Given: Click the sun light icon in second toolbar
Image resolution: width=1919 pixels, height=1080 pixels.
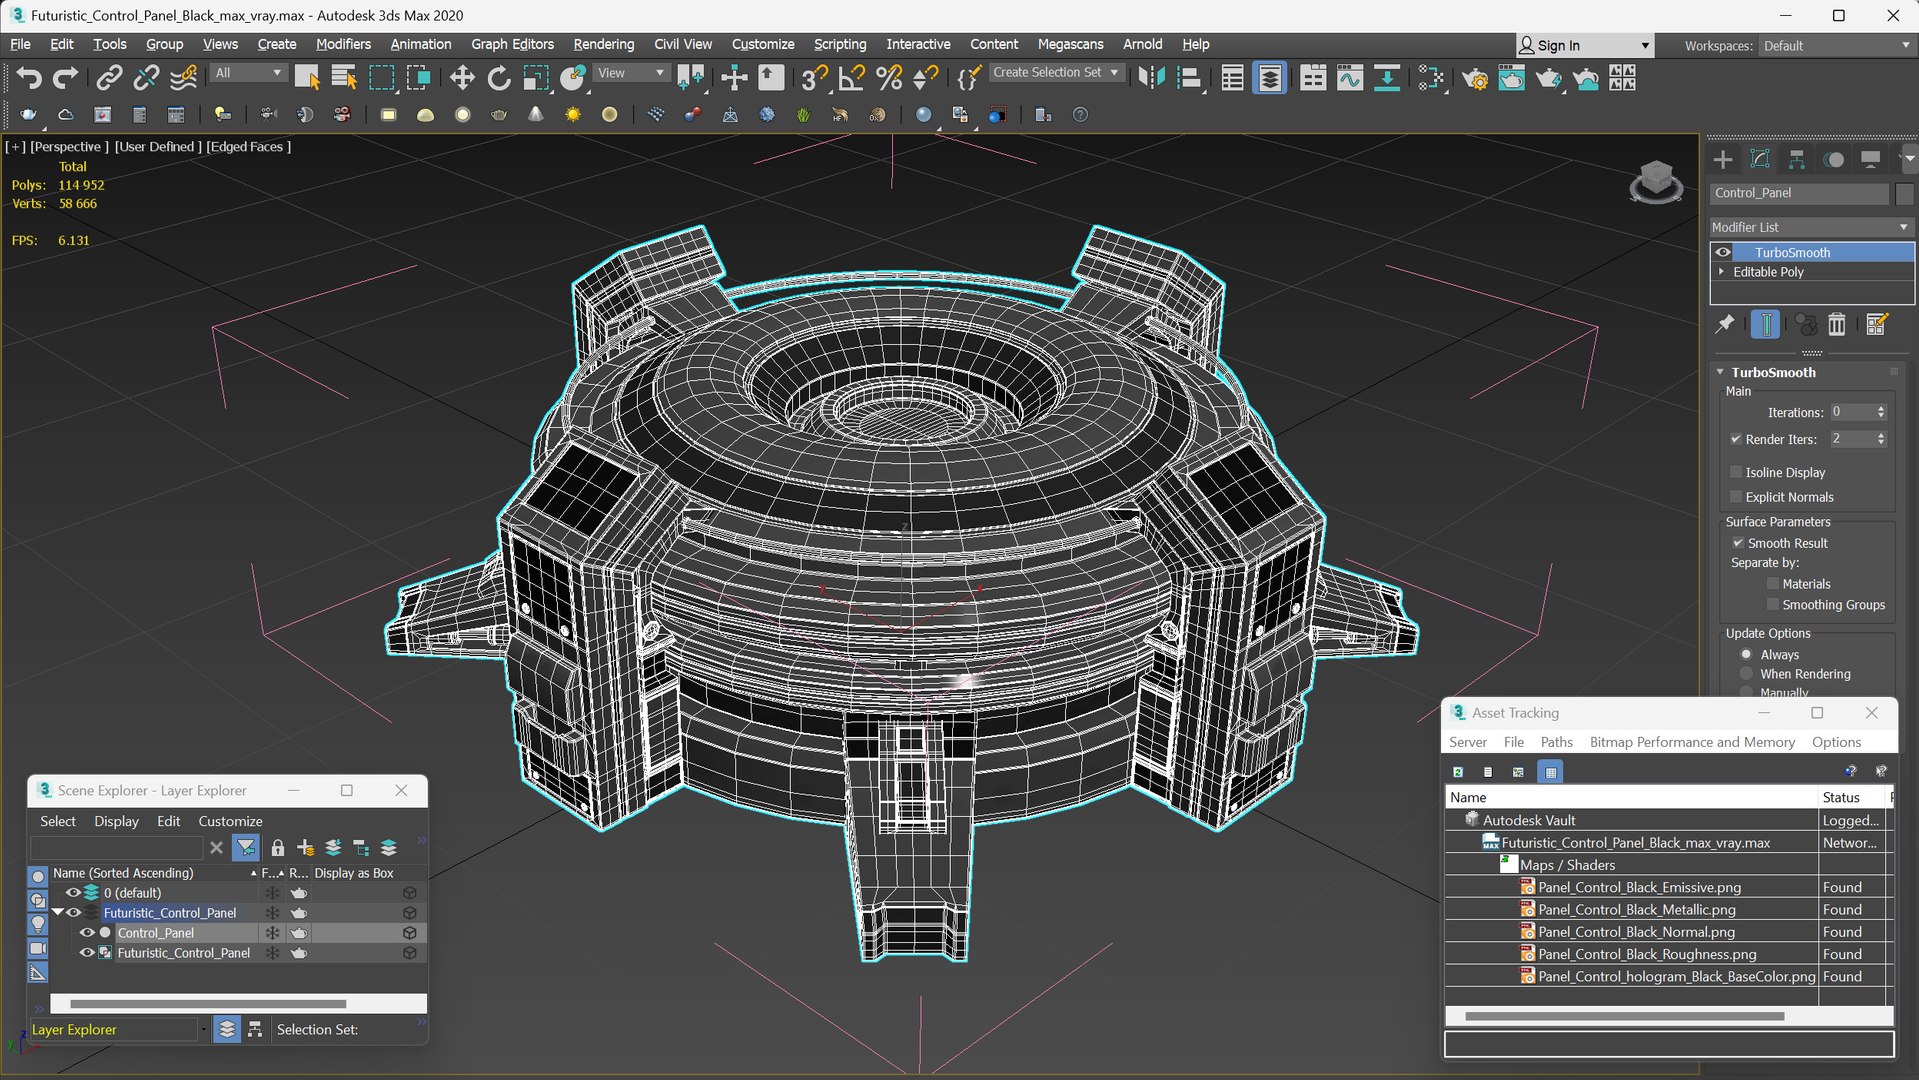Looking at the screenshot, I should point(573,115).
